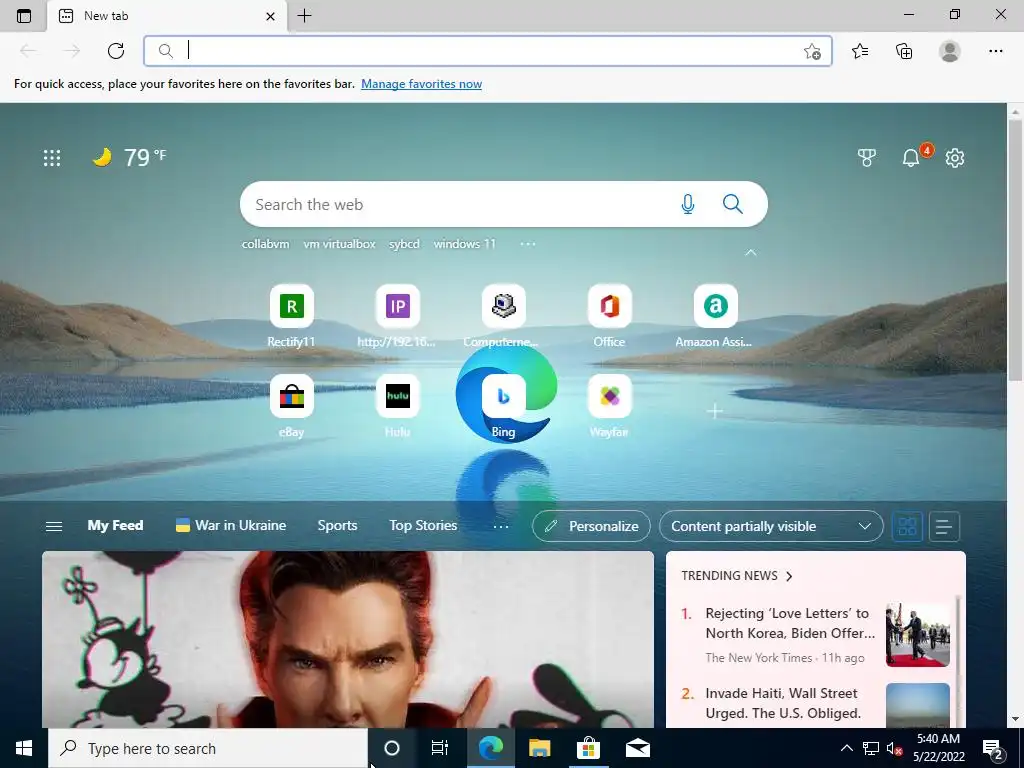This screenshot has height=768, width=1024.
Task: Open the Rectify11 quick link
Action: tap(291, 316)
